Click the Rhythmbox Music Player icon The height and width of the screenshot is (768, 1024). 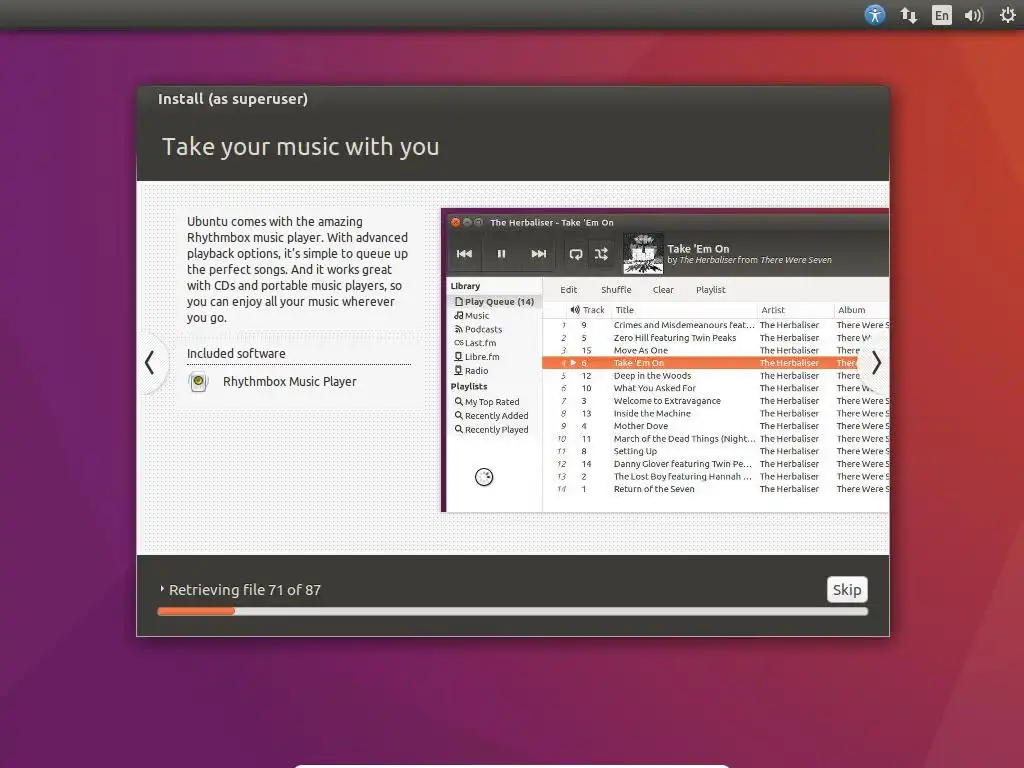point(199,381)
